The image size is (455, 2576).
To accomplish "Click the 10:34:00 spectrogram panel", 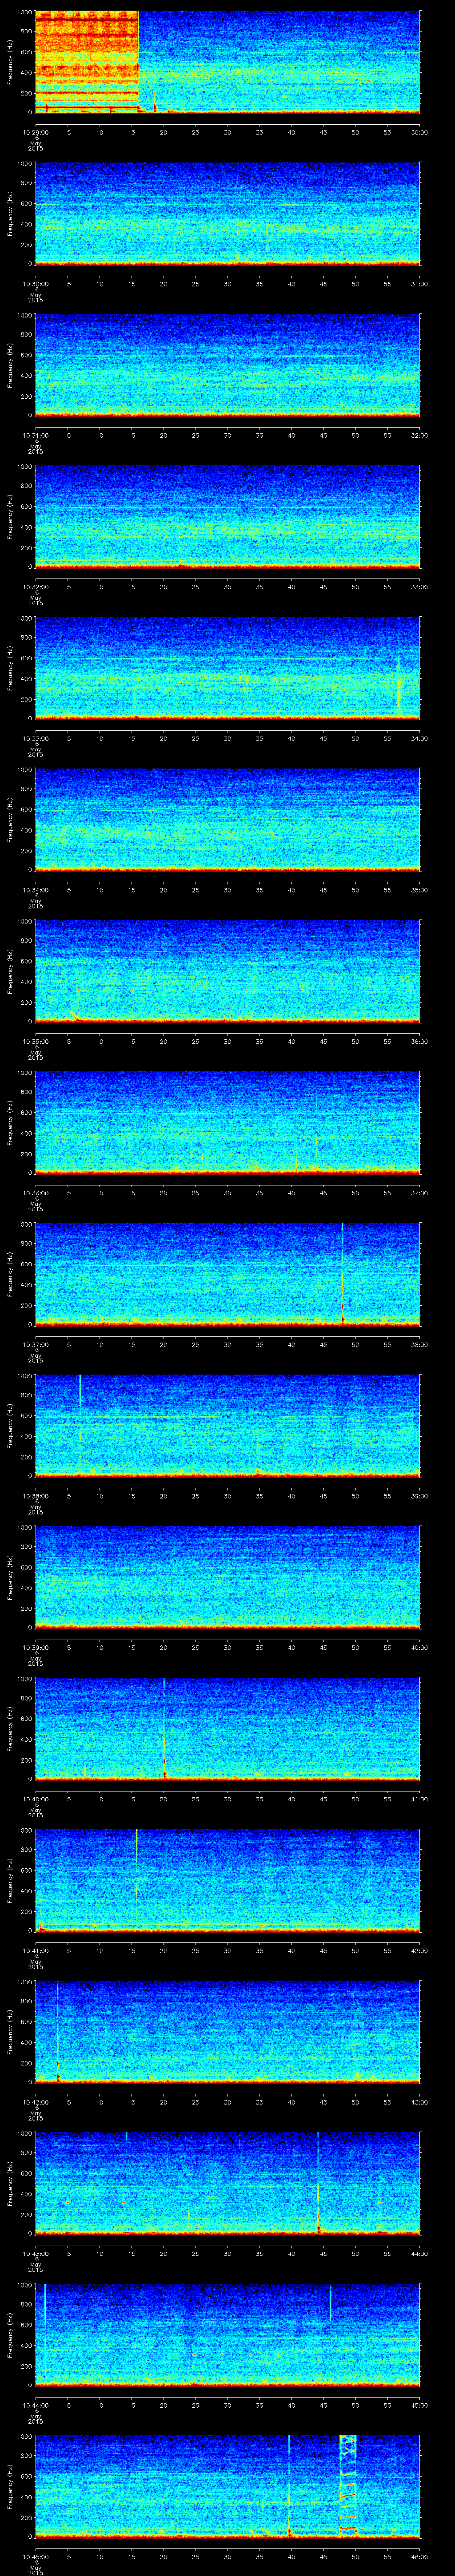I will point(227,820).
